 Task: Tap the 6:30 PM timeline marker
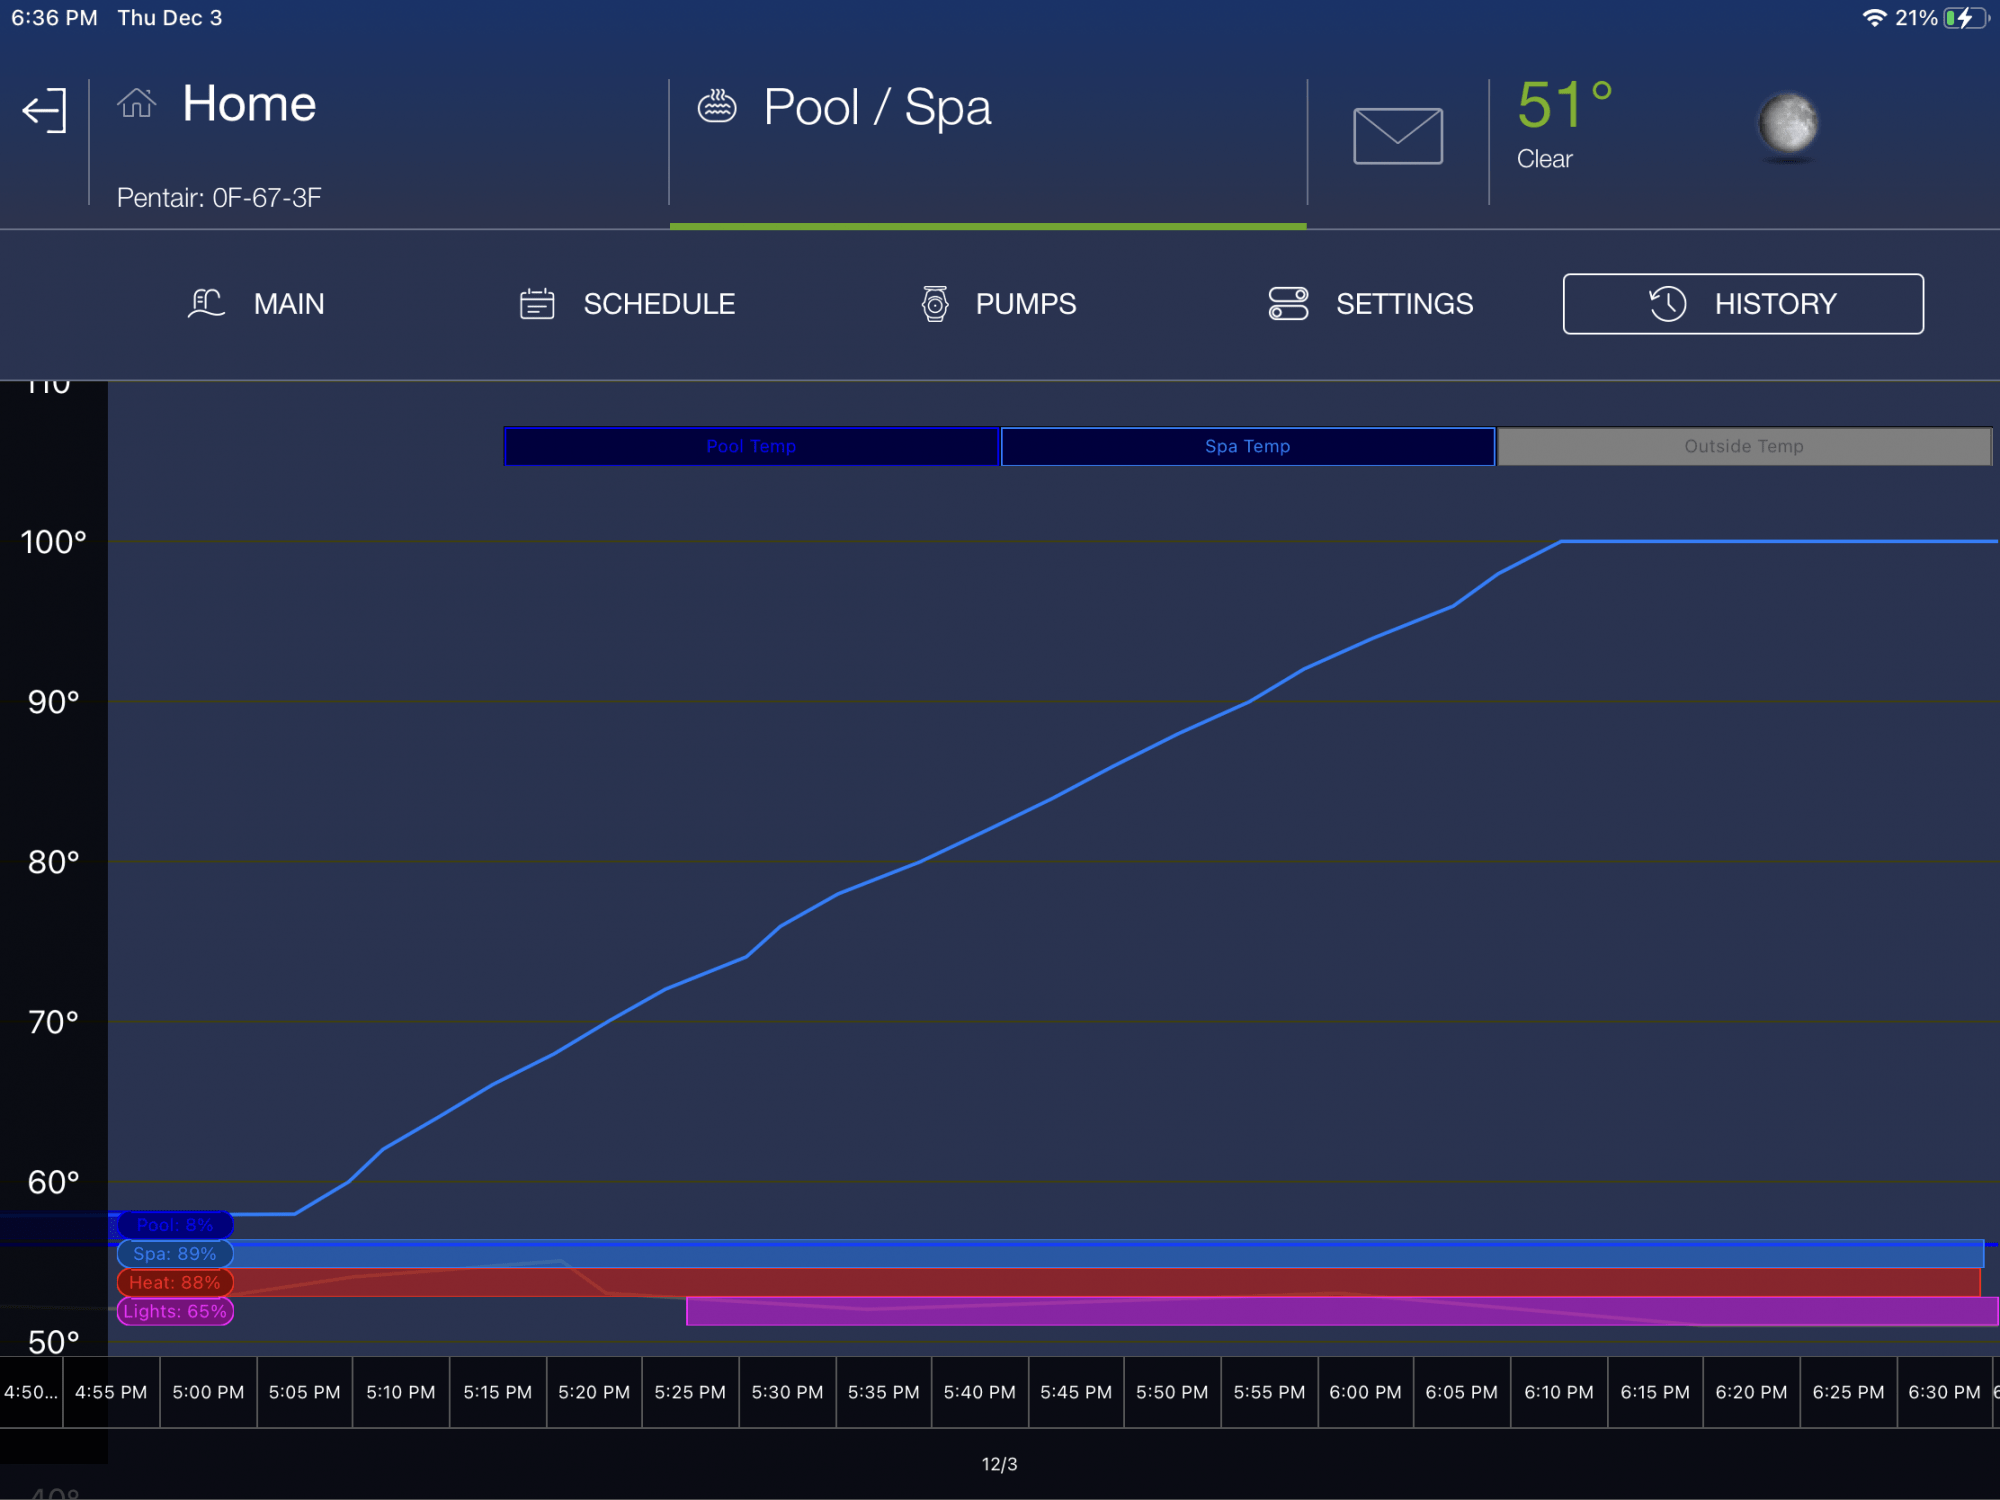click(x=1944, y=1392)
